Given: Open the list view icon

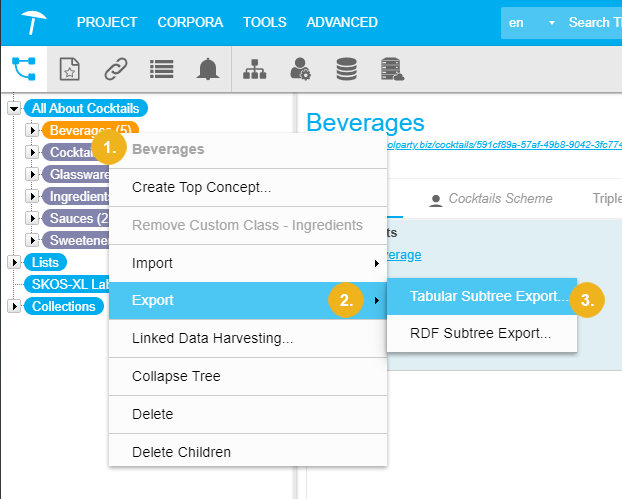Looking at the screenshot, I should coord(161,68).
